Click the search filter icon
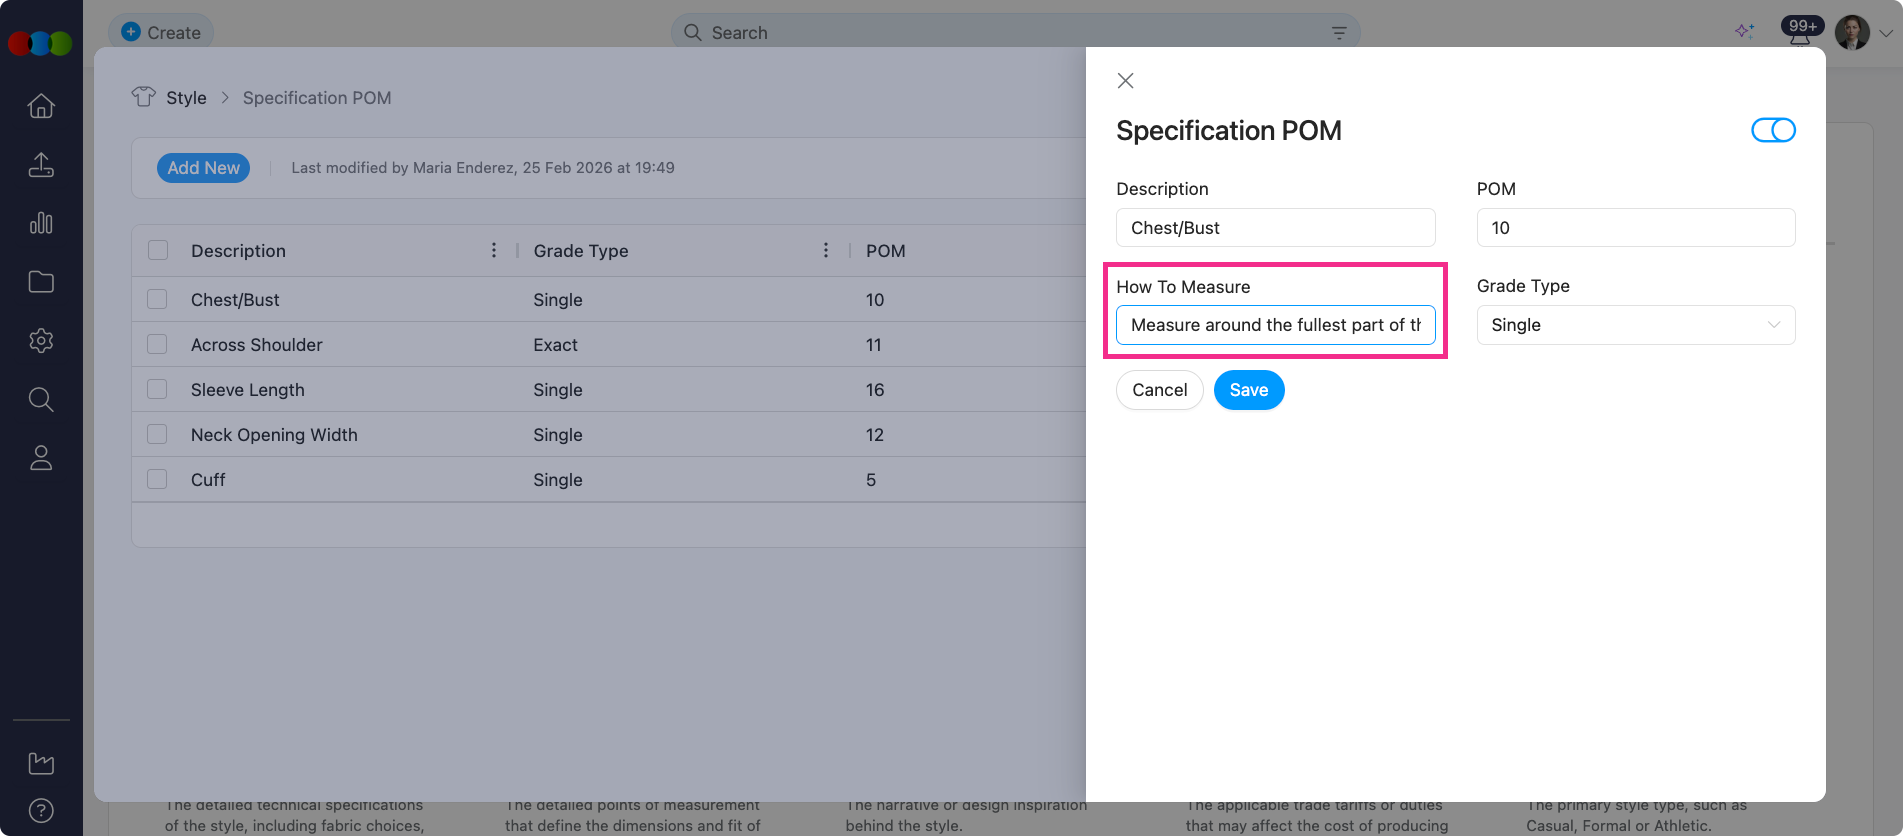This screenshot has width=1903, height=836. 1339,33
